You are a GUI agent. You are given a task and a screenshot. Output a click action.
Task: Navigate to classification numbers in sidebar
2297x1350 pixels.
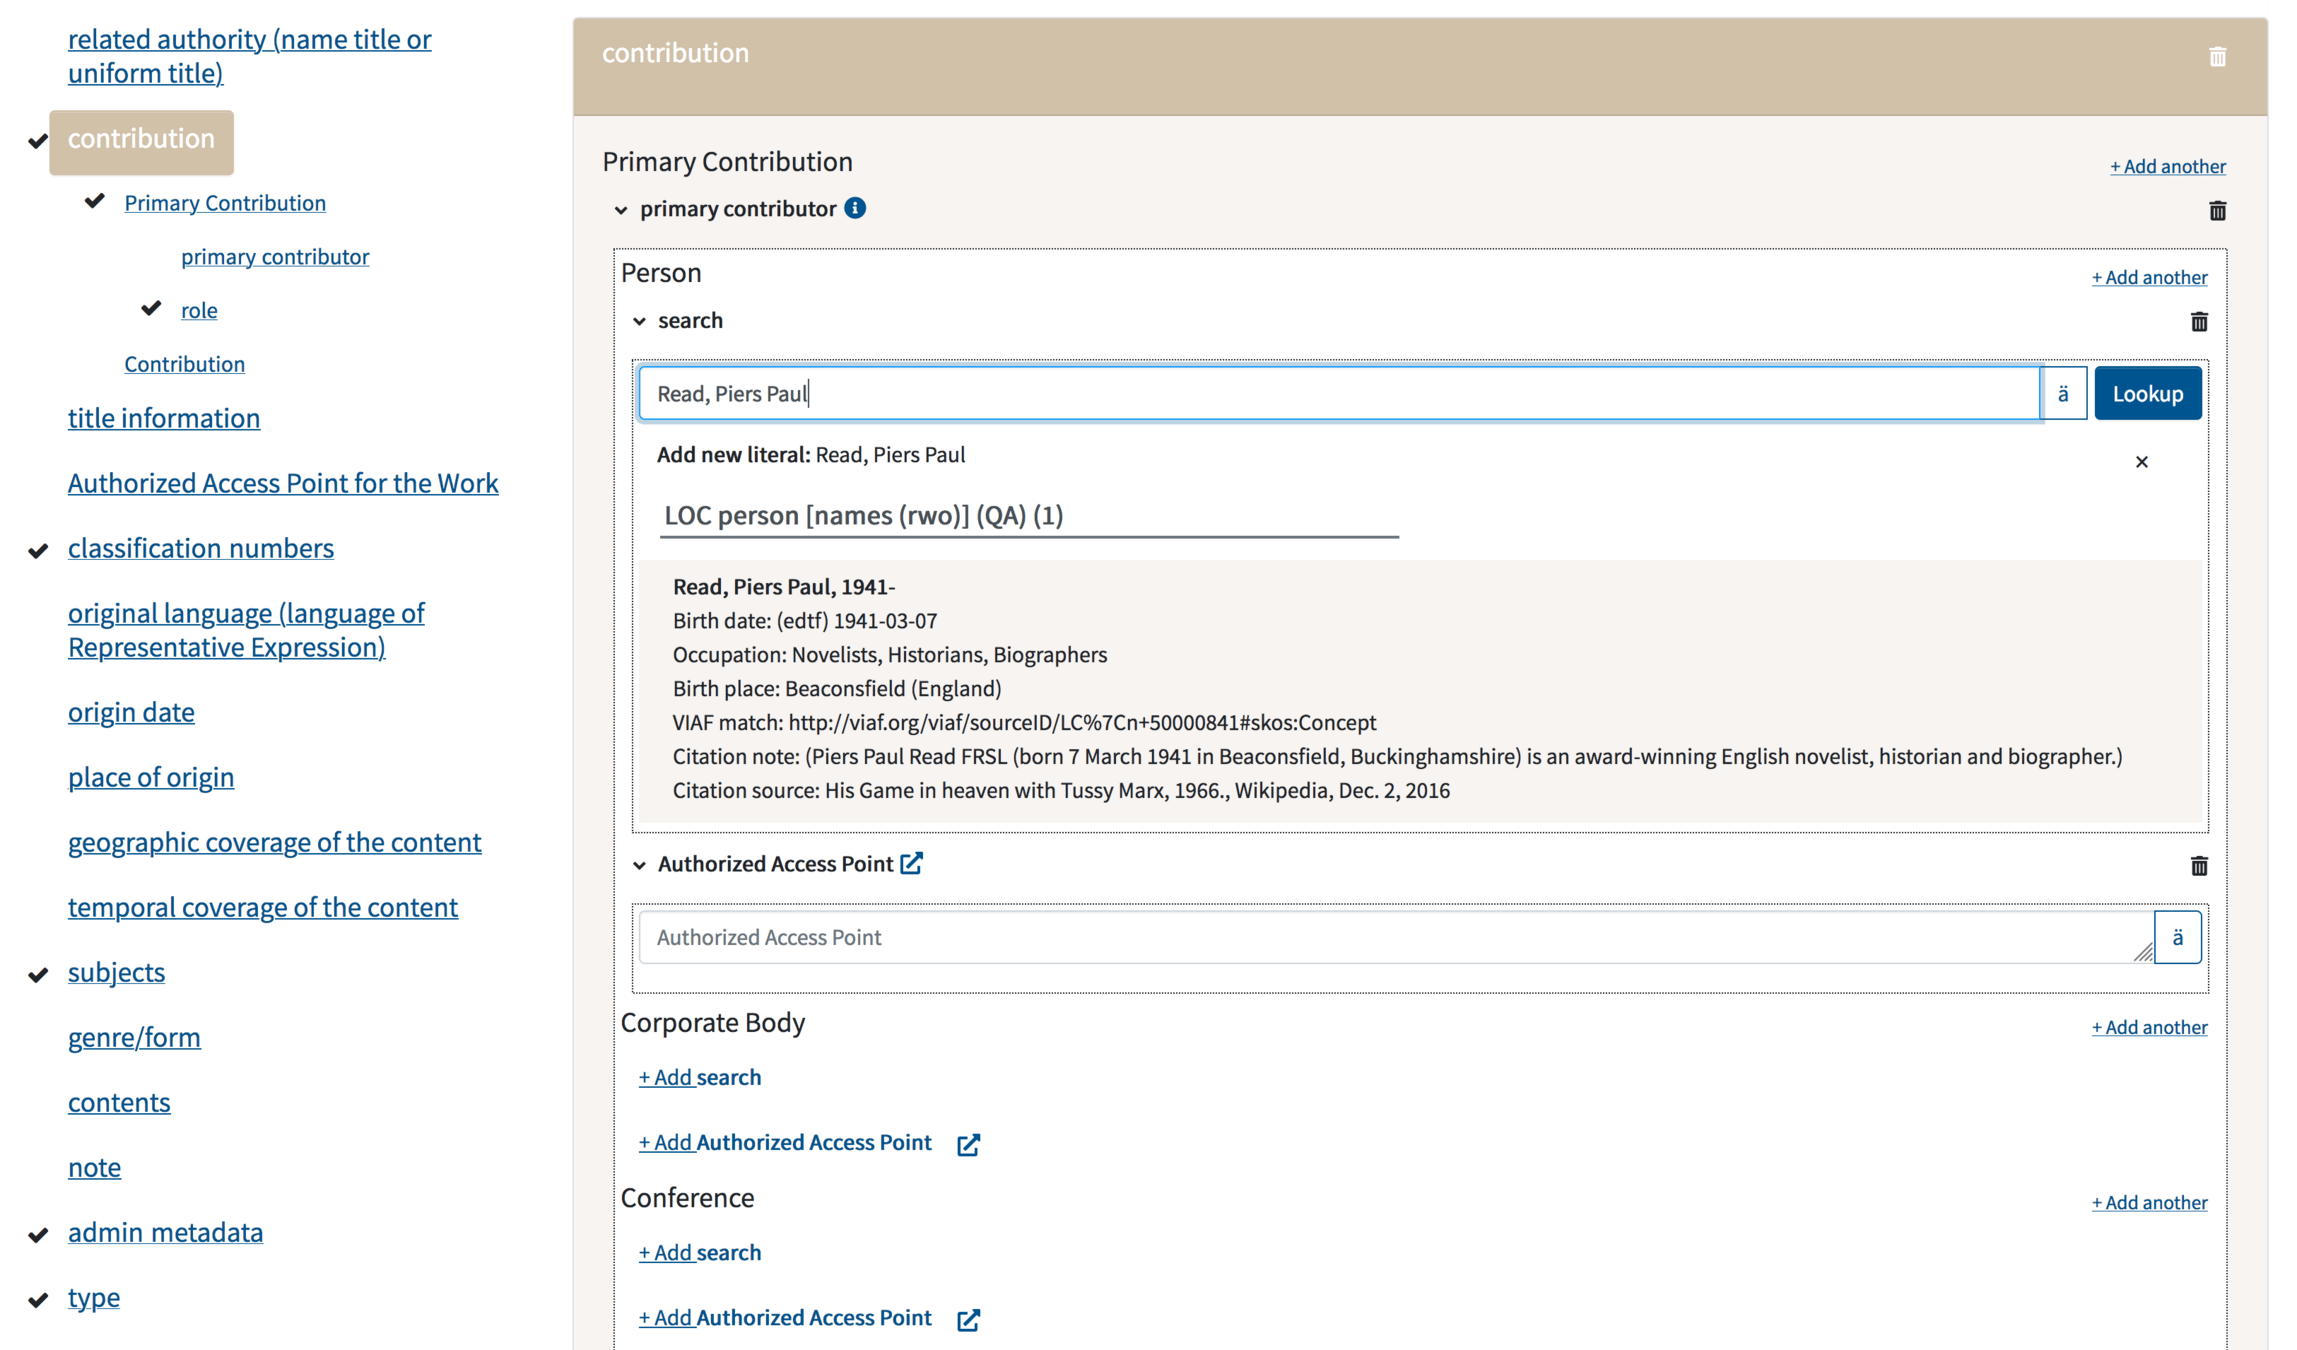[x=201, y=548]
